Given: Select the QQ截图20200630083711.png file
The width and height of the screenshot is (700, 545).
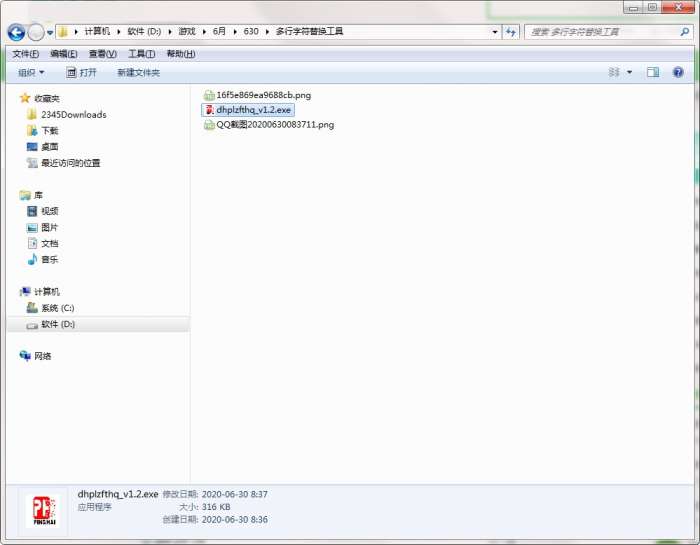Looking at the screenshot, I should [x=274, y=125].
